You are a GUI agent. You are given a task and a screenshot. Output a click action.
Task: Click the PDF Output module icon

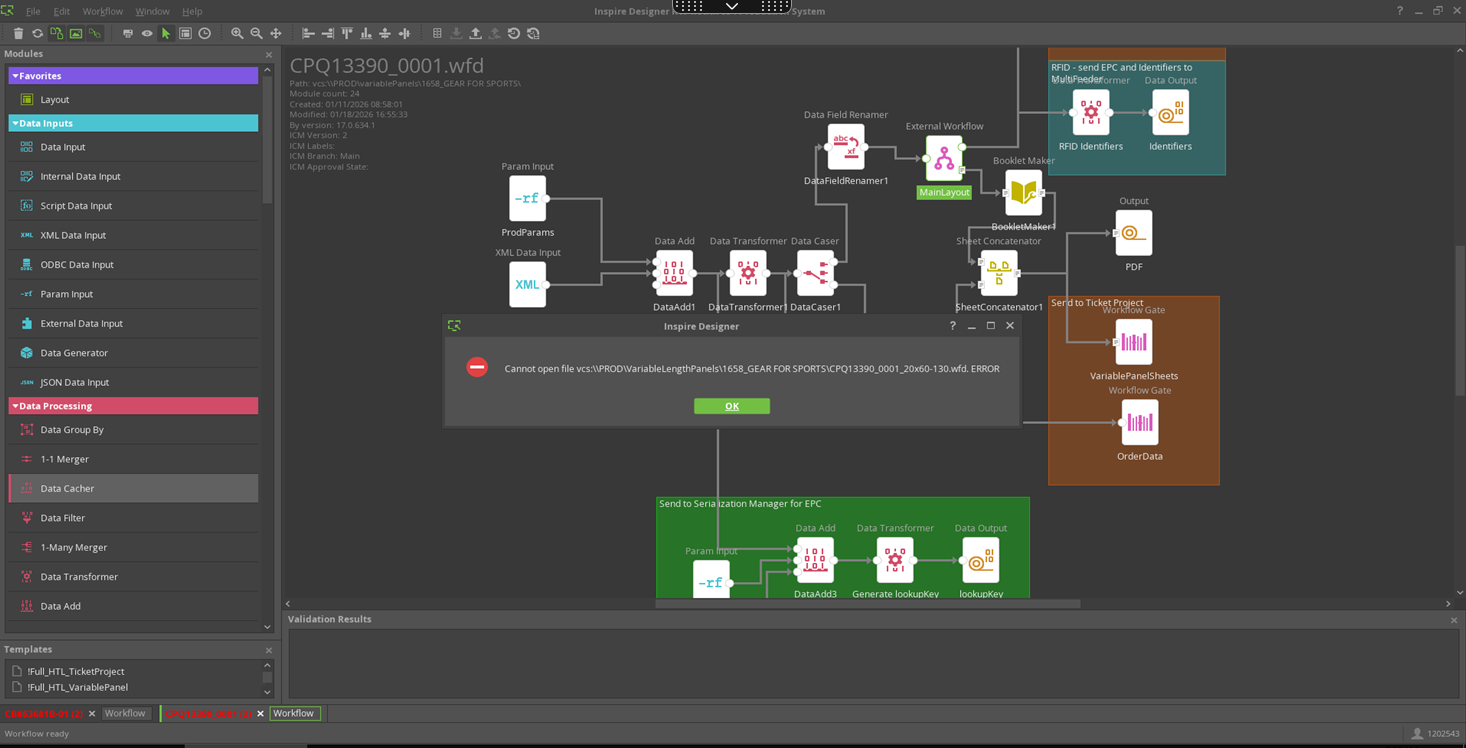point(1133,233)
